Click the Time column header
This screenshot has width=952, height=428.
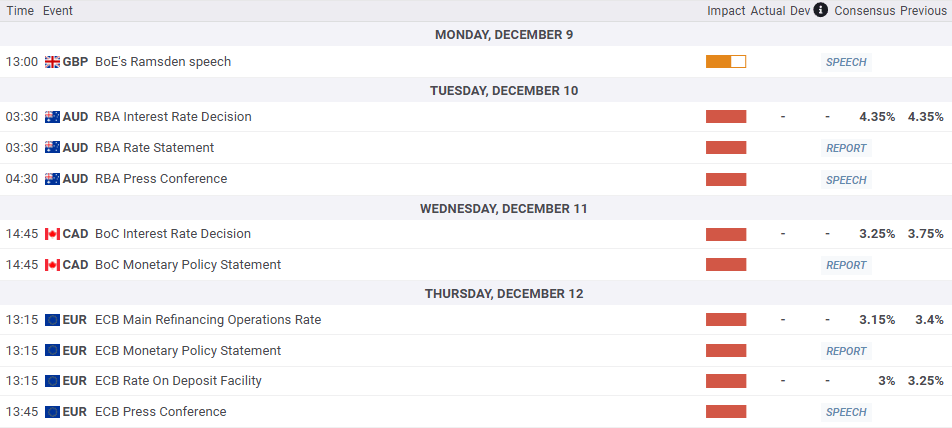20,10
